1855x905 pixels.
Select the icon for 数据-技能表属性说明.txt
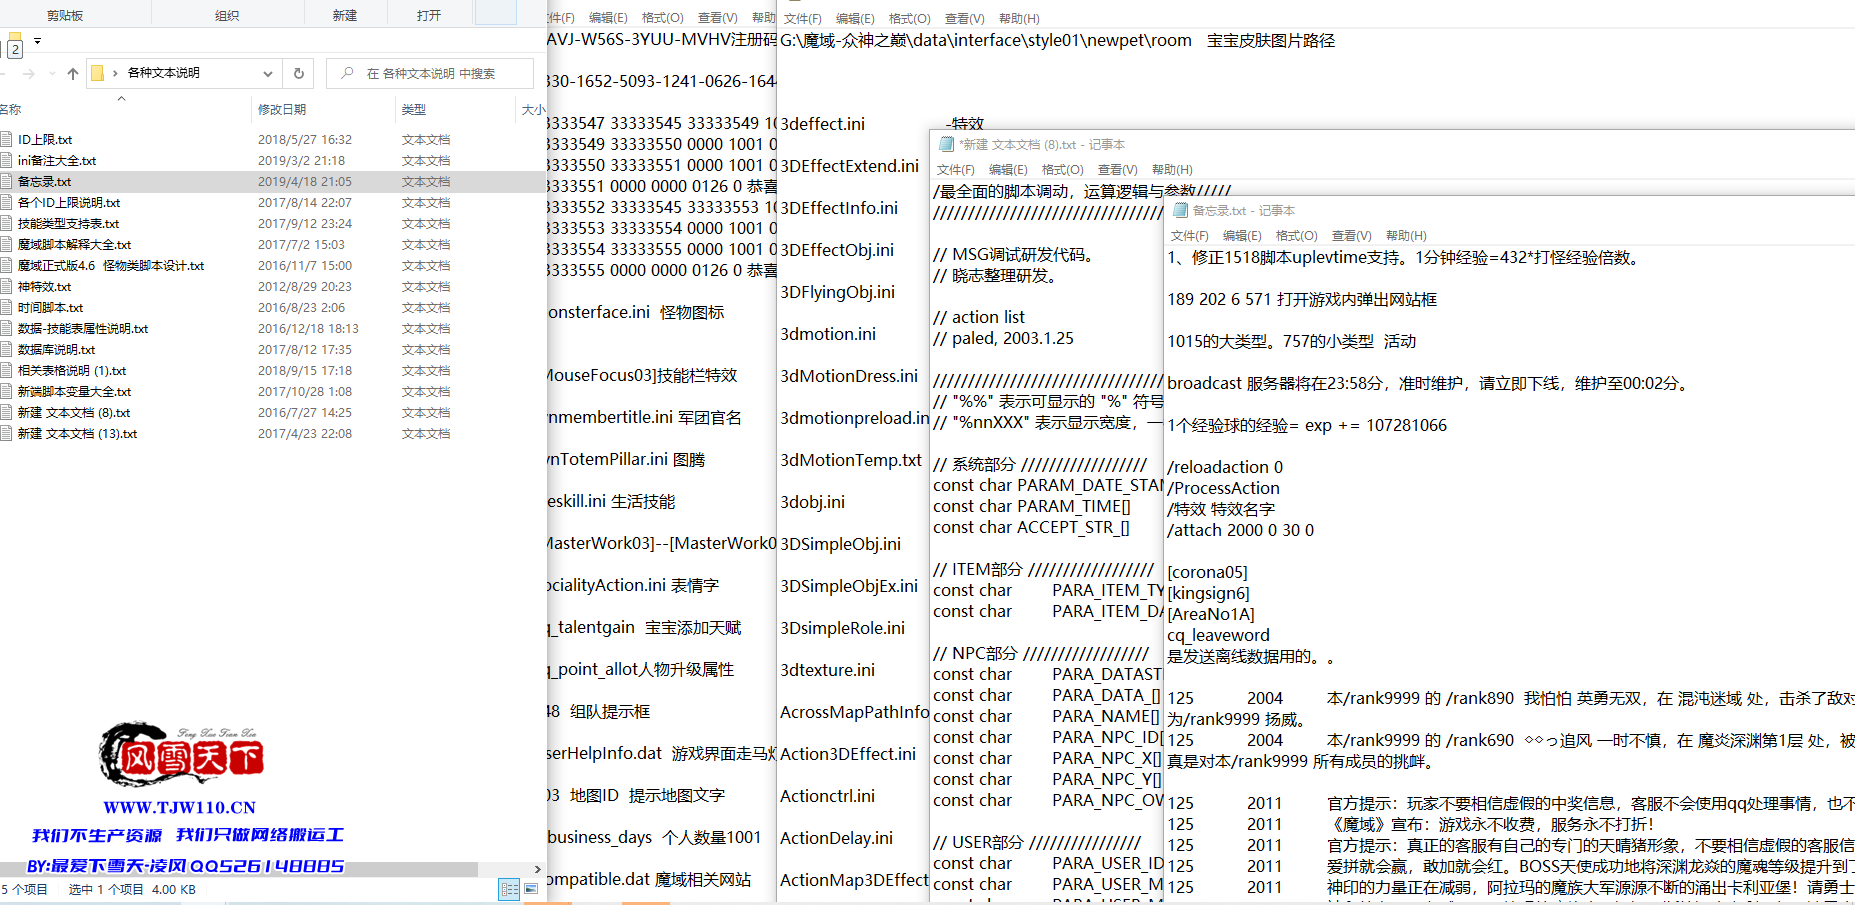pyautogui.click(x=7, y=329)
